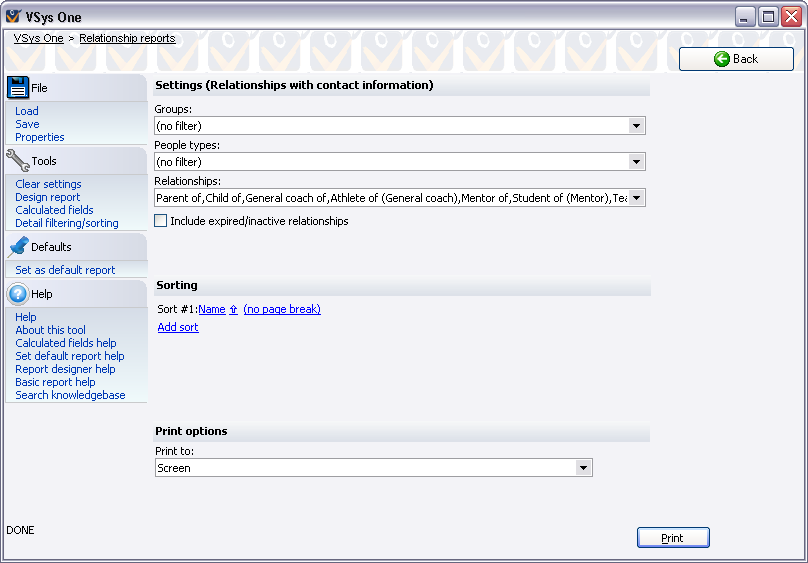Open Report designer help
Viewport: 808px width, 563px height.
click(65, 369)
